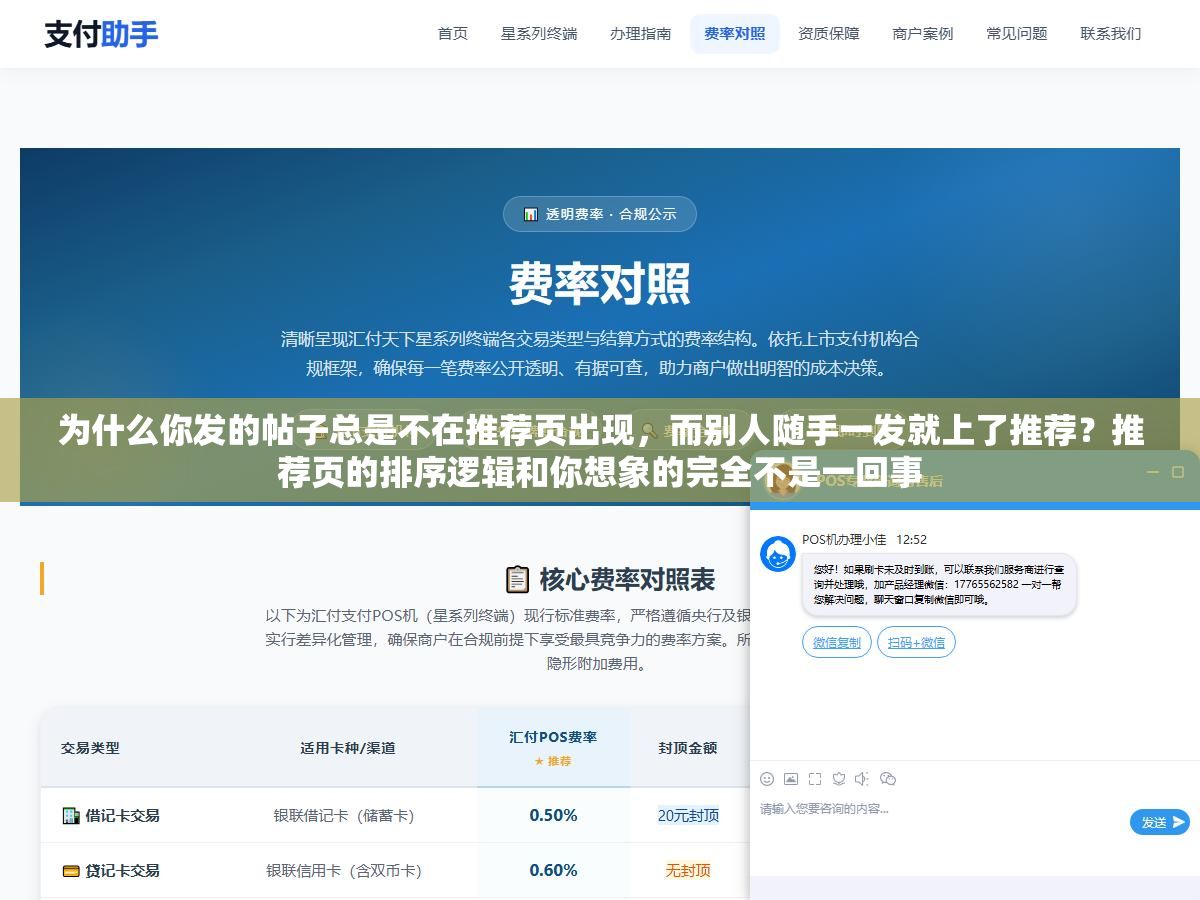Image resolution: width=1200 pixels, height=900 pixels.
Task: Click the 借记卡交易 row label
Action: click(x=122, y=816)
